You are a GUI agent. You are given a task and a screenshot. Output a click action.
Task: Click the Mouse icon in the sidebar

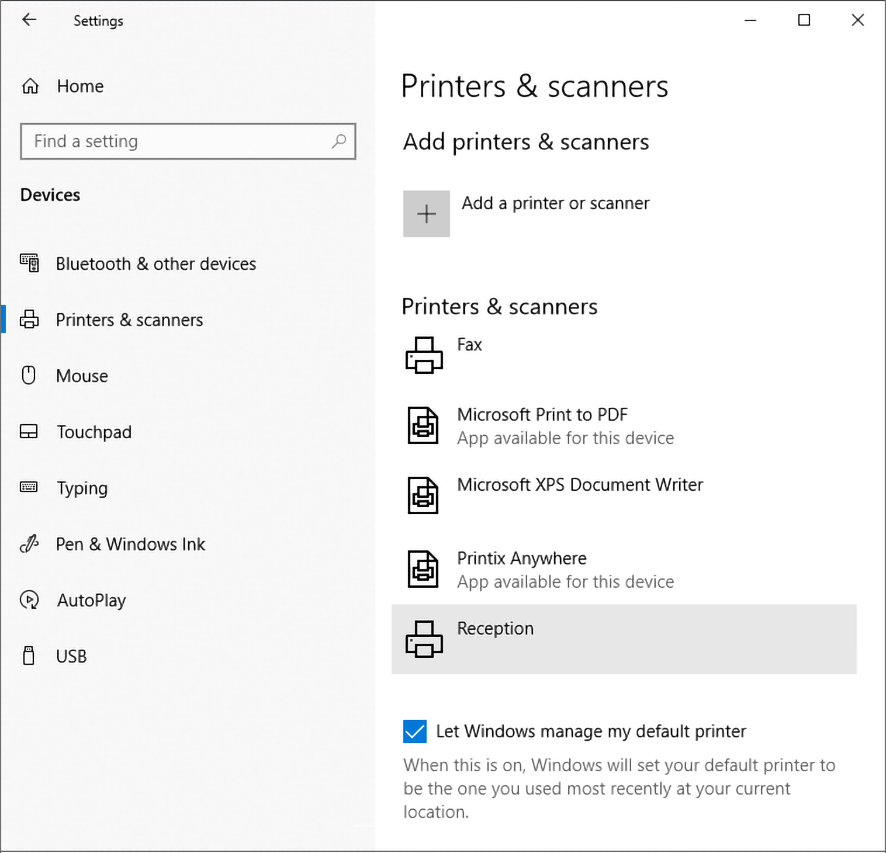[31, 375]
